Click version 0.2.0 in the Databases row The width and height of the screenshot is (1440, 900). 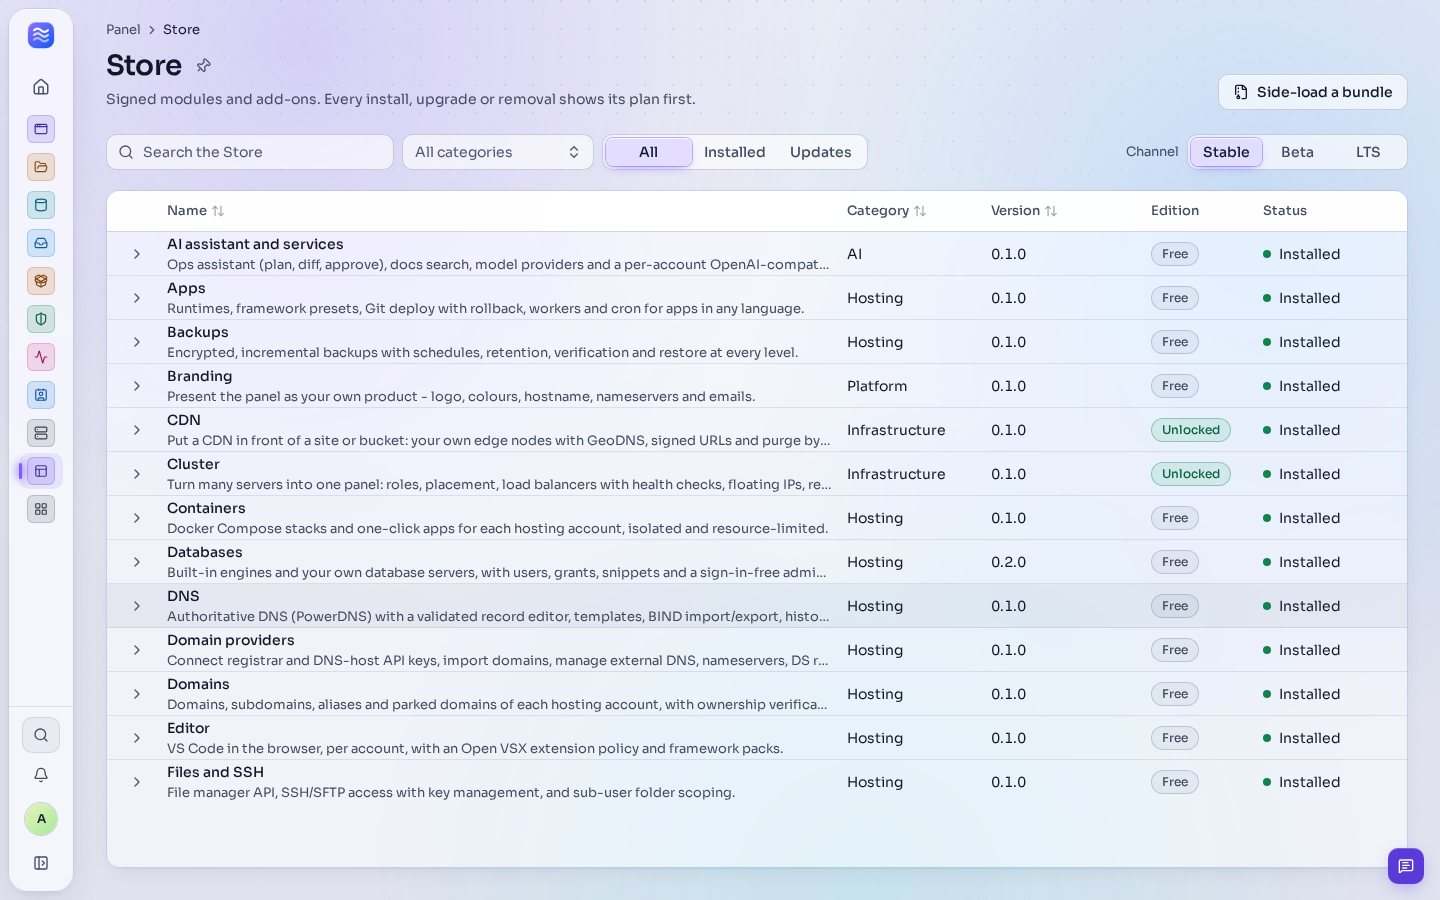(x=1008, y=562)
